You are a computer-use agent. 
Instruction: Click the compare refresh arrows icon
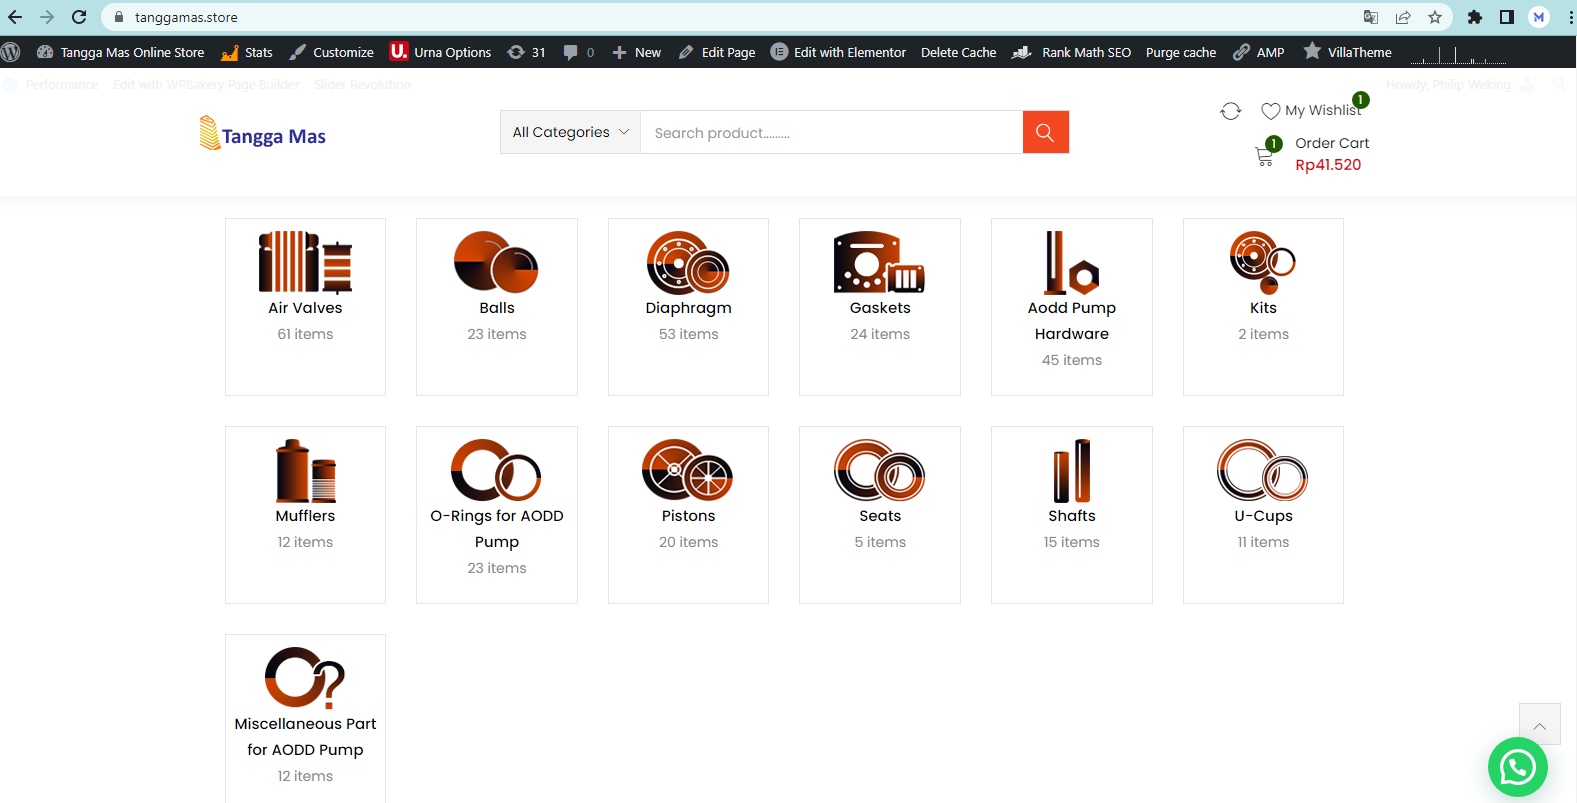(1230, 111)
